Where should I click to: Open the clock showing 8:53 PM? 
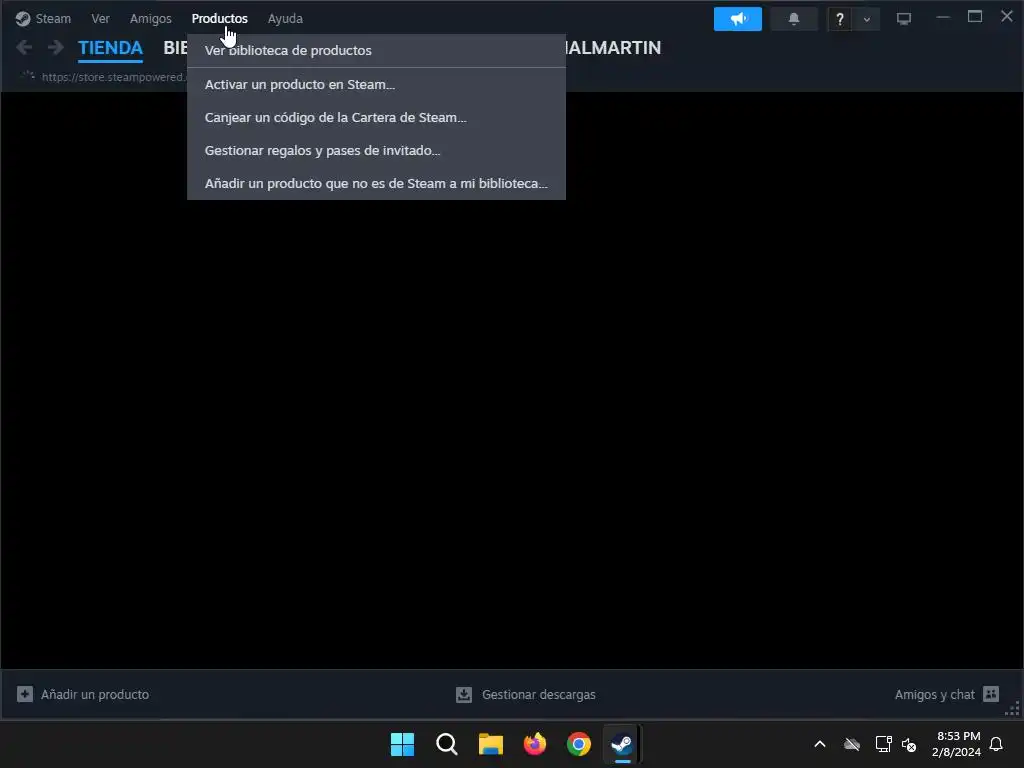[x=957, y=744]
